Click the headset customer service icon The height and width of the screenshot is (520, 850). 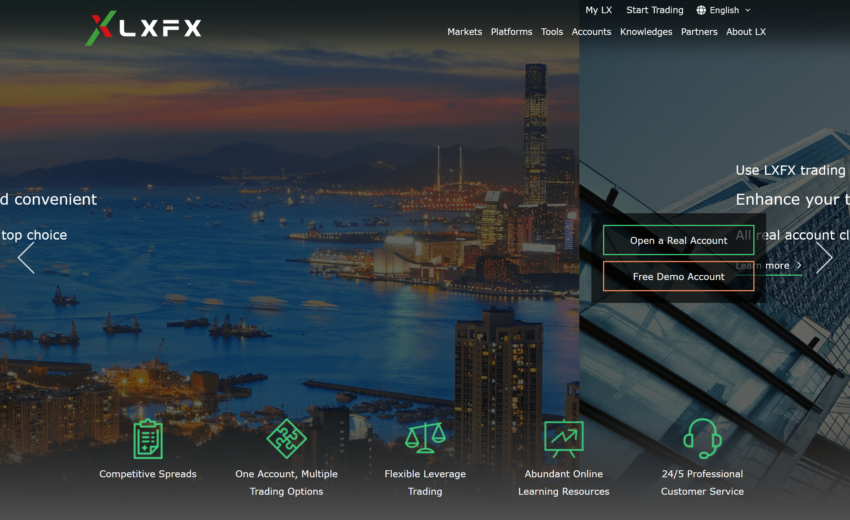pos(702,439)
